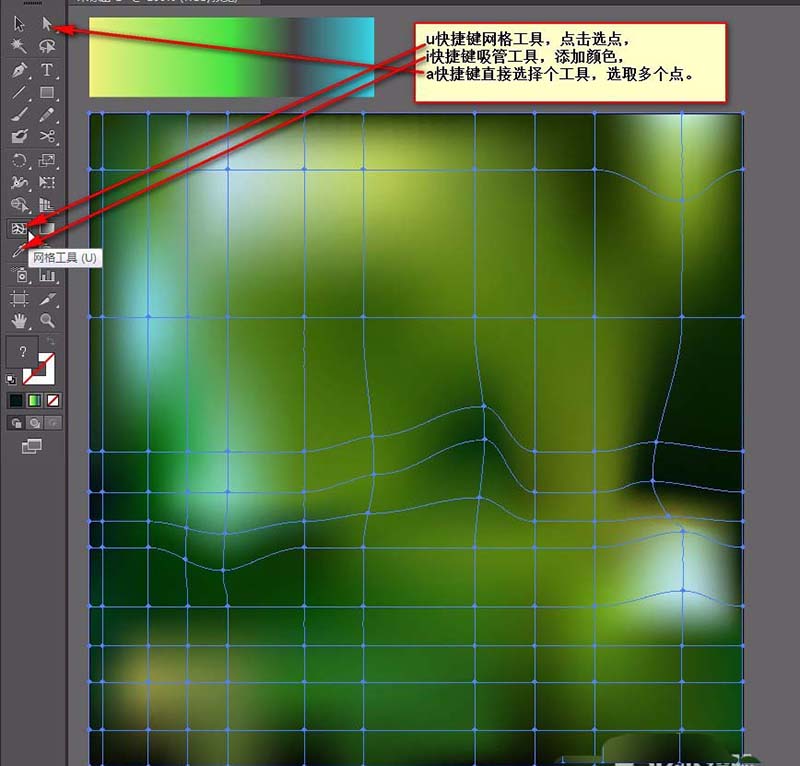
Task: Select the Warp tool
Action: coord(19,182)
